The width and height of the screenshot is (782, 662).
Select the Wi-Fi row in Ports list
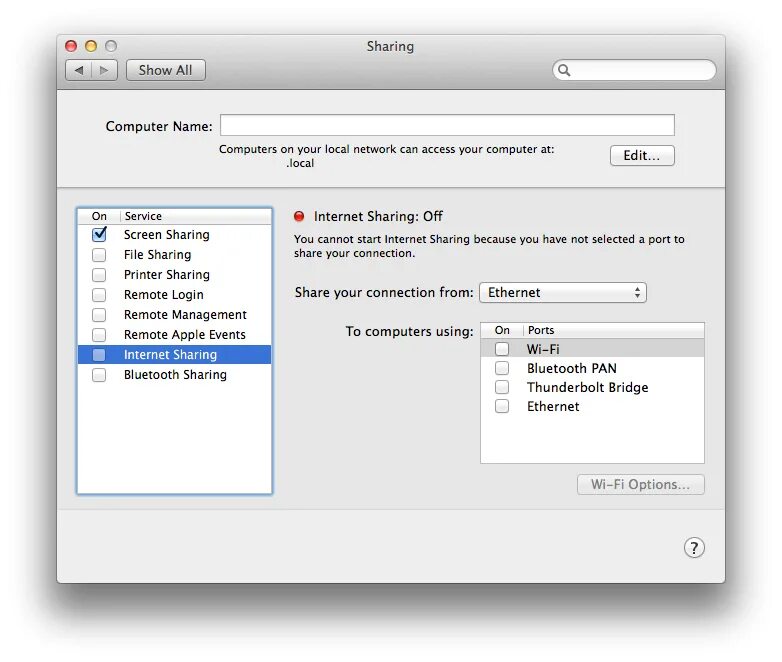pos(592,349)
